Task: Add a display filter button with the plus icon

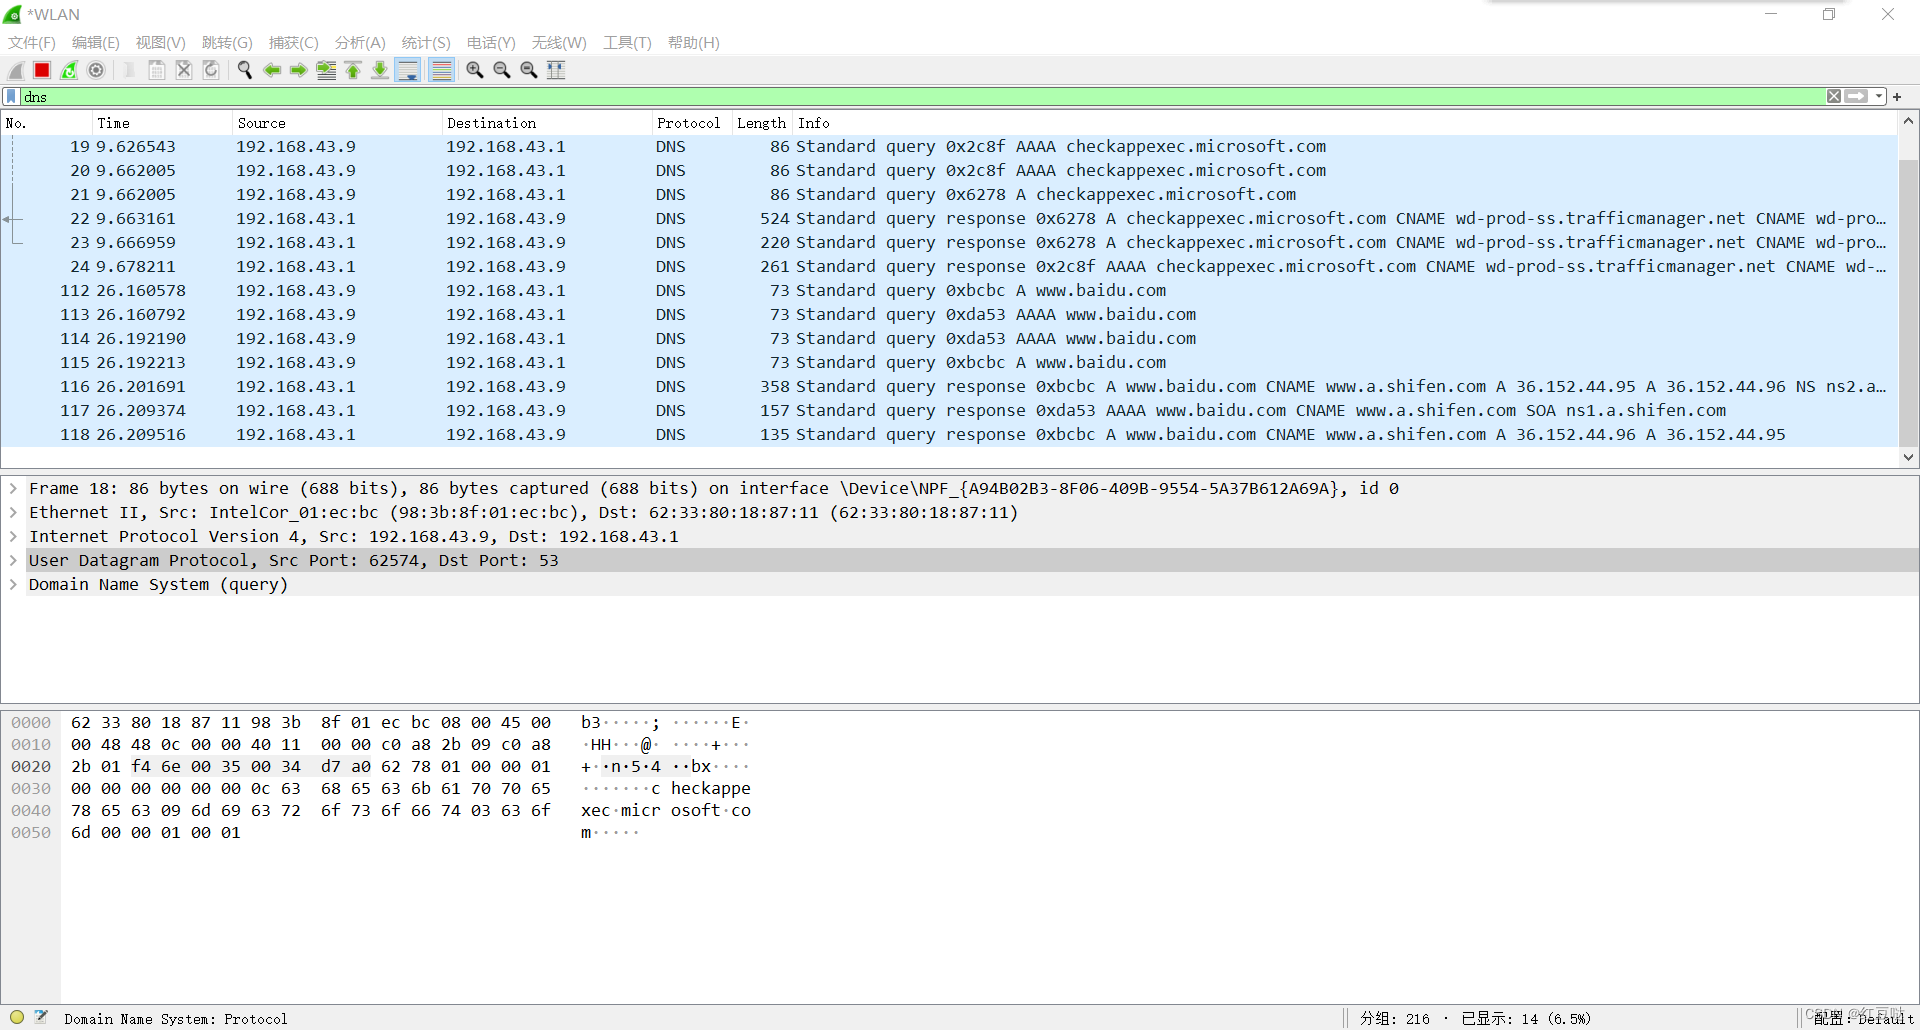Action: pos(1897,97)
